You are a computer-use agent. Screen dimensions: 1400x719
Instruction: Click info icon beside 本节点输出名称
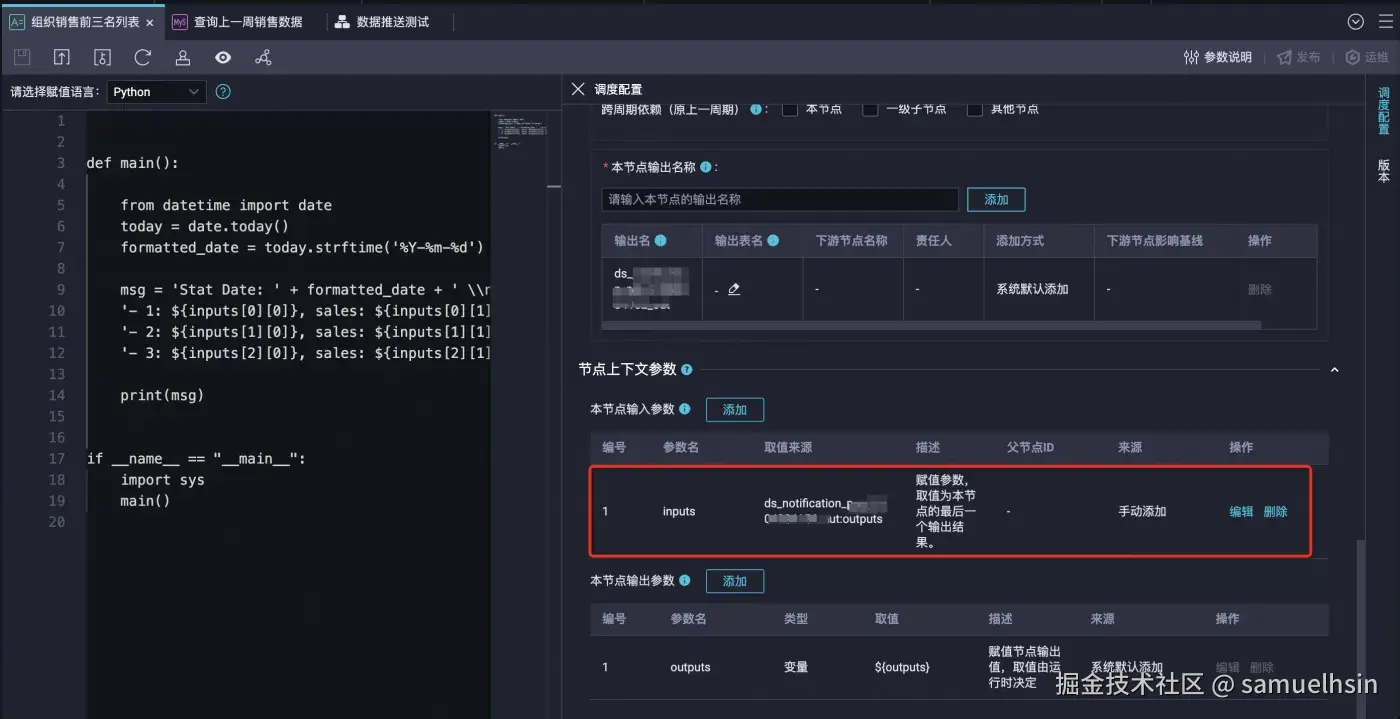[706, 167]
